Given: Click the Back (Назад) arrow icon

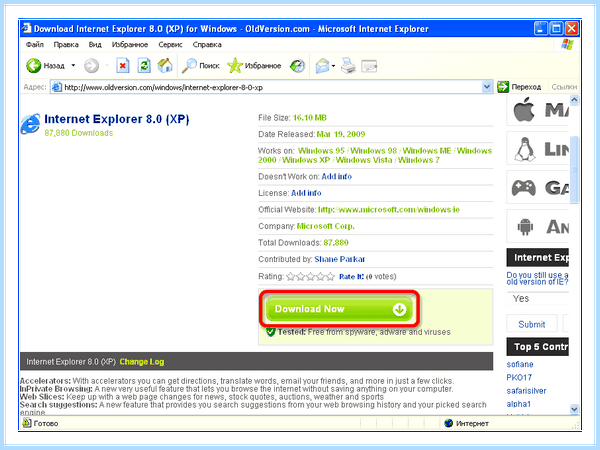Looking at the screenshot, I should [x=34, y=66].
